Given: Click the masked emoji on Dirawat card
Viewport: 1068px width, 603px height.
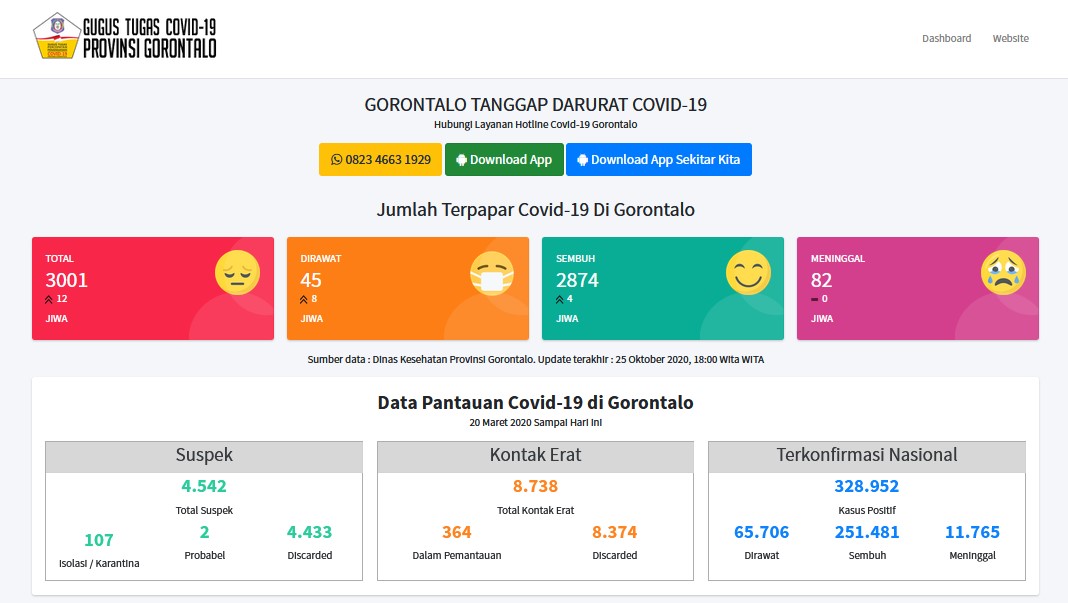Looking at the screenshot, I should pyautogui.click(x=492, y=273).
